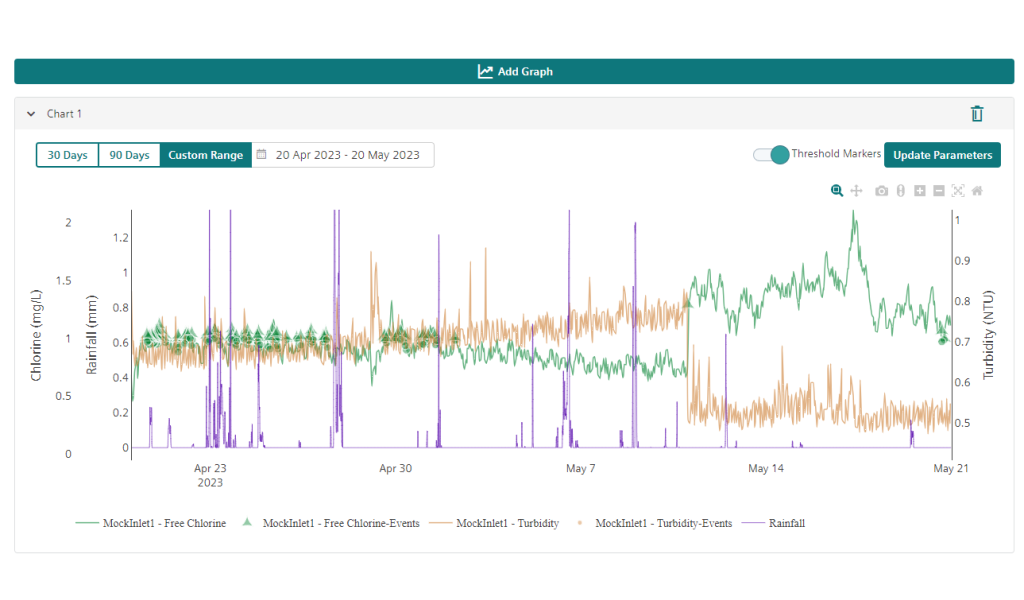Toggle the Threshold Markers switch

pyautogui.click(x=770, y=155)
